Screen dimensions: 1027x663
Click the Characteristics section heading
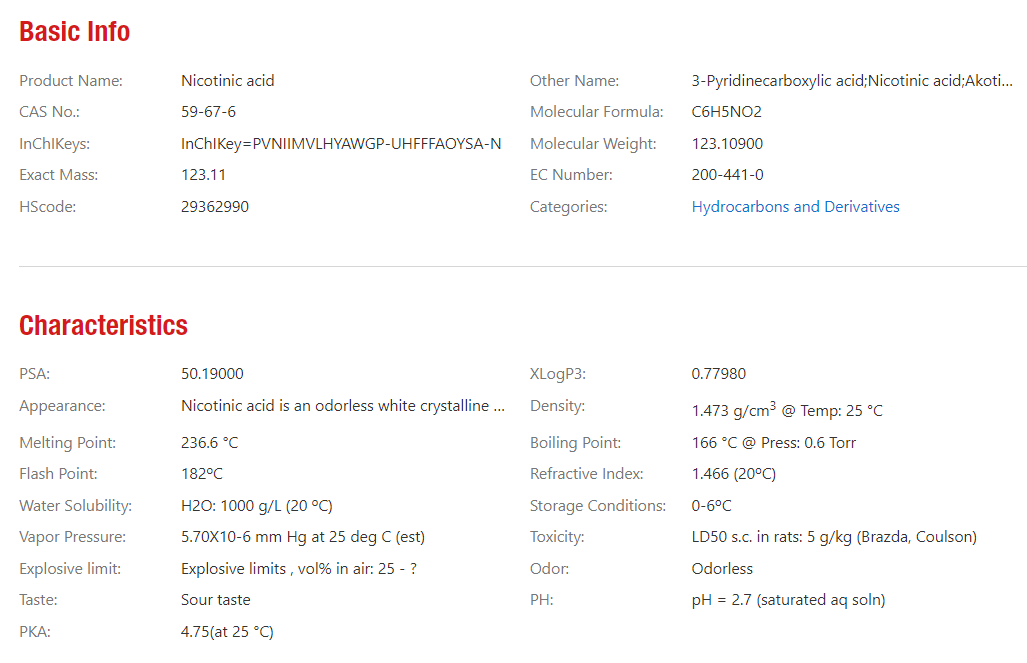pyautogui.click(x=103, y=326)
